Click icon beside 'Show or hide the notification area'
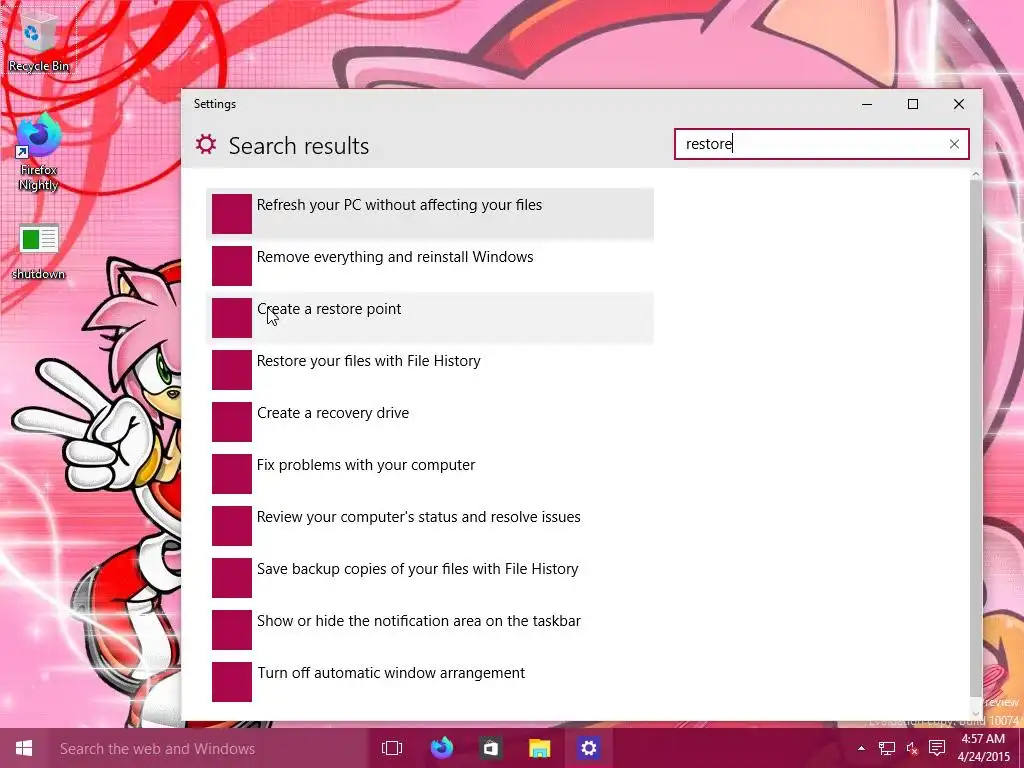This screenshot has width=1024, height=768. pos(232,630)
